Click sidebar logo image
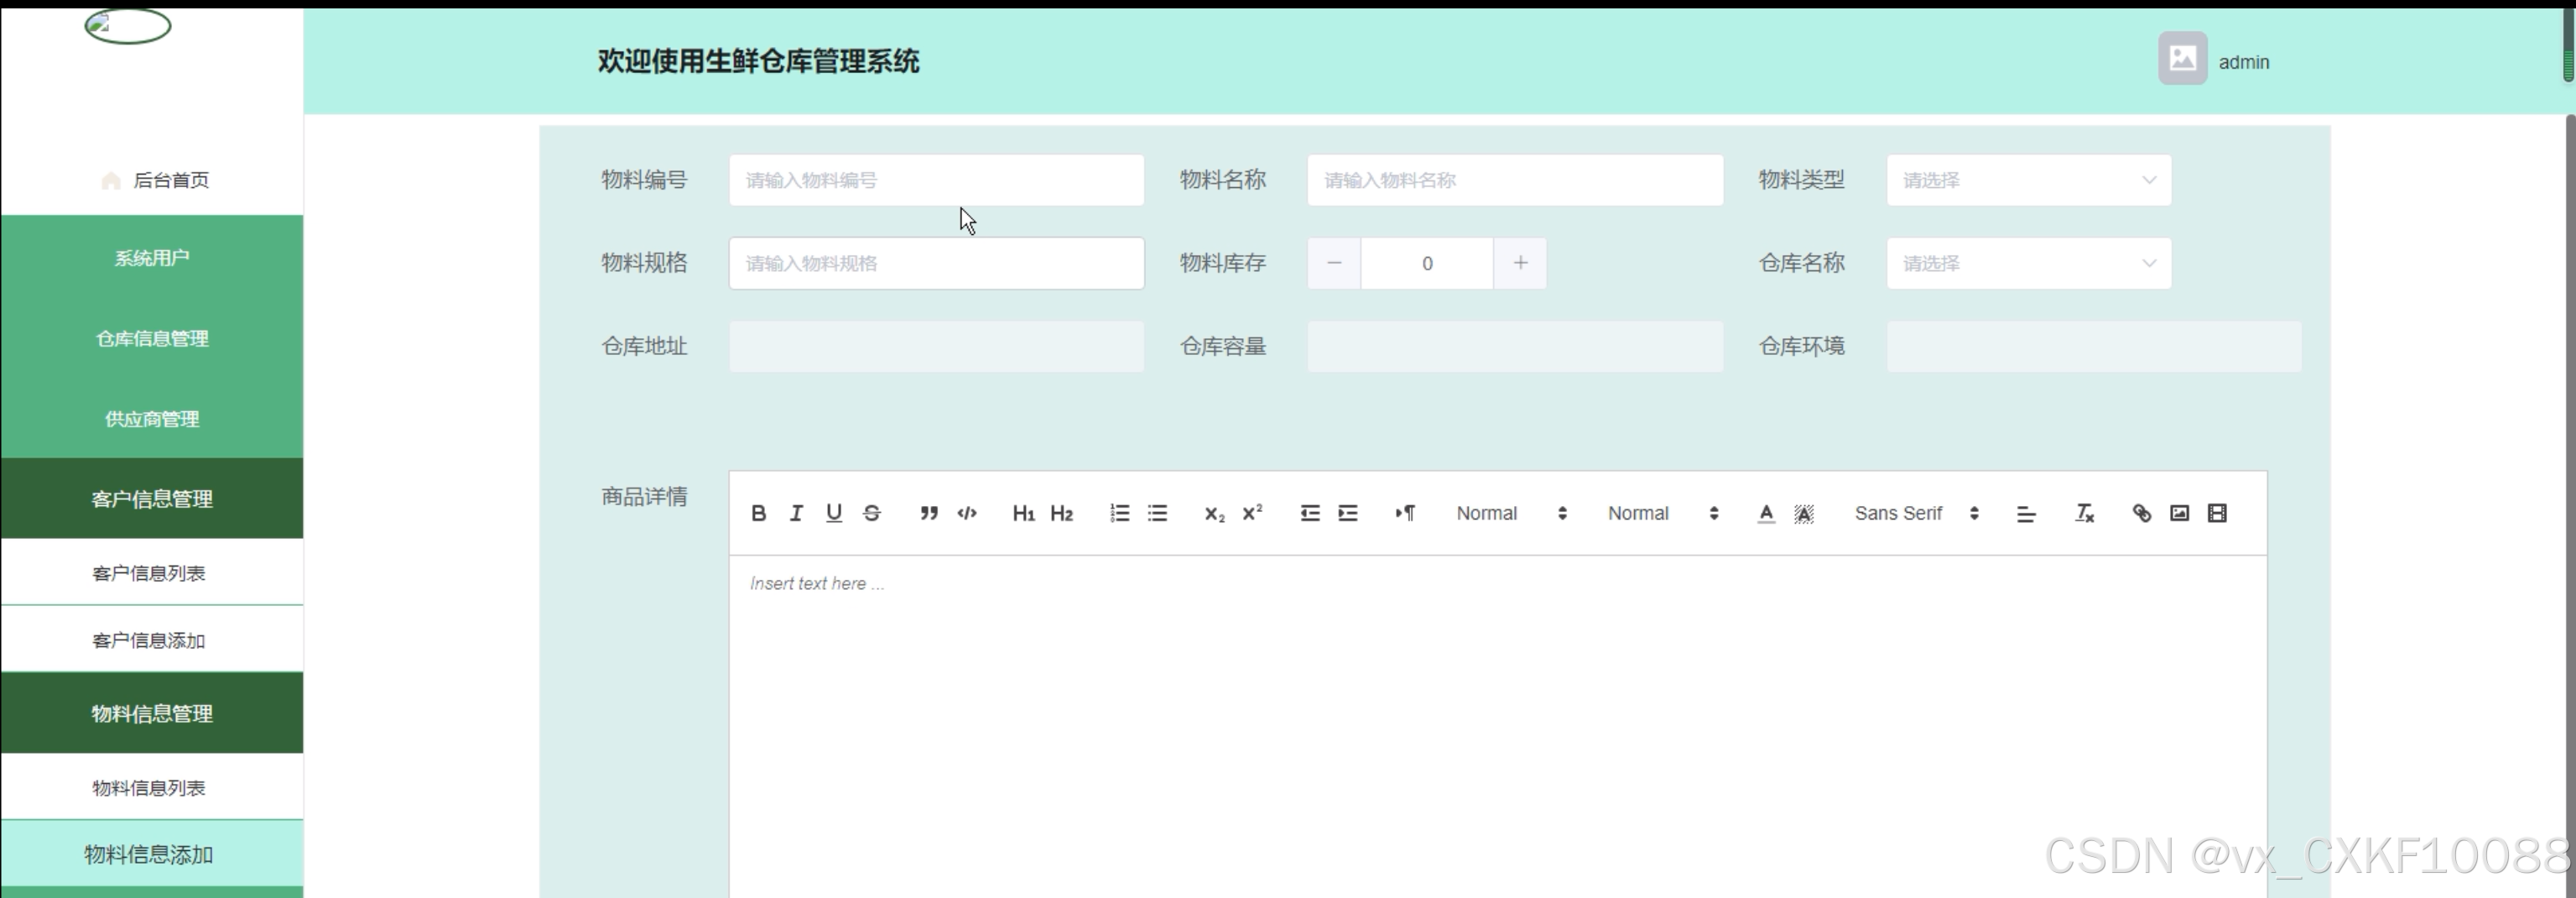2576x898 pixels. (x=127, y=25)
